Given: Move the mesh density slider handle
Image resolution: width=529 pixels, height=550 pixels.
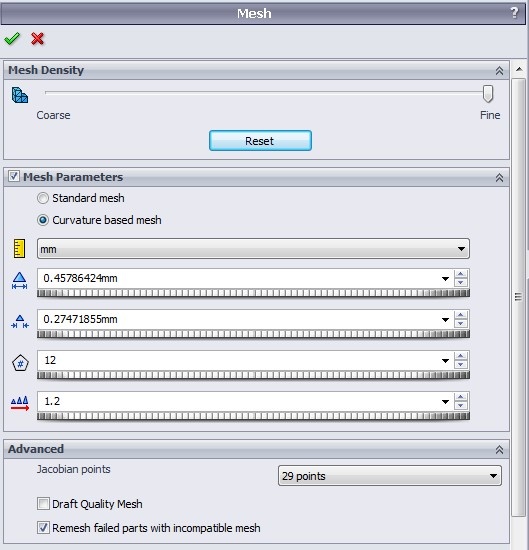Looking at the screenshot, I should click(488, 94).
